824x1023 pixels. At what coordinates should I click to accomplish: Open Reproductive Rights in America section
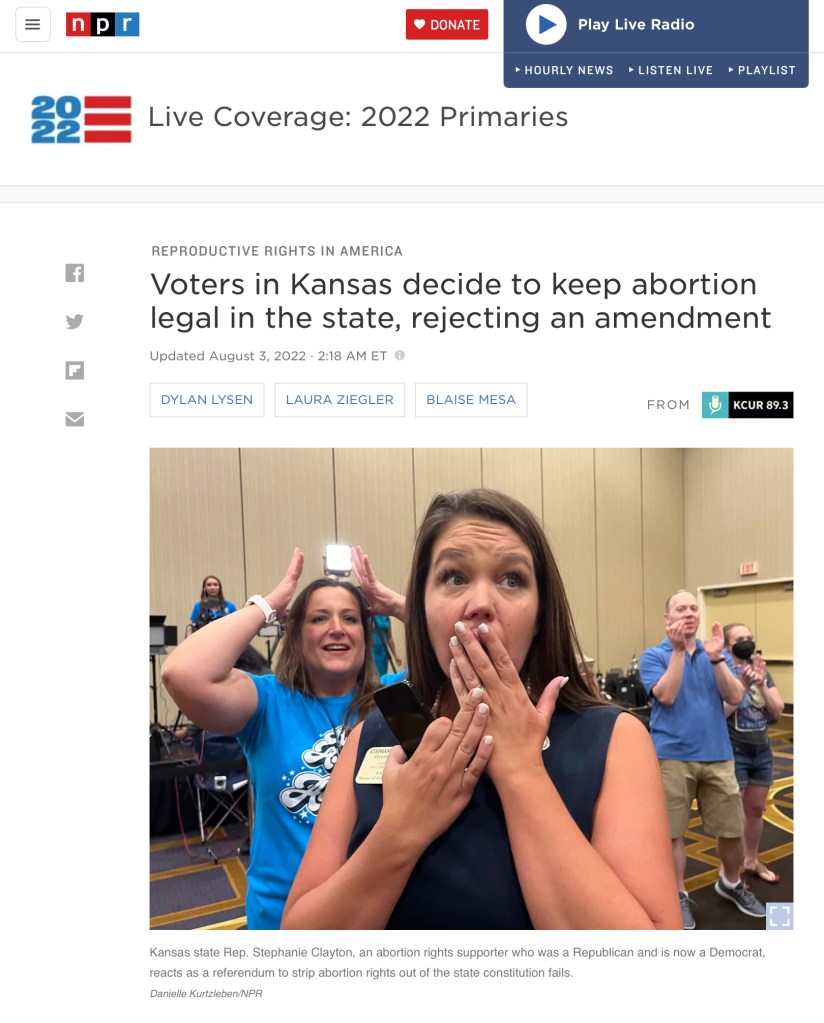[x=277, y=251]
